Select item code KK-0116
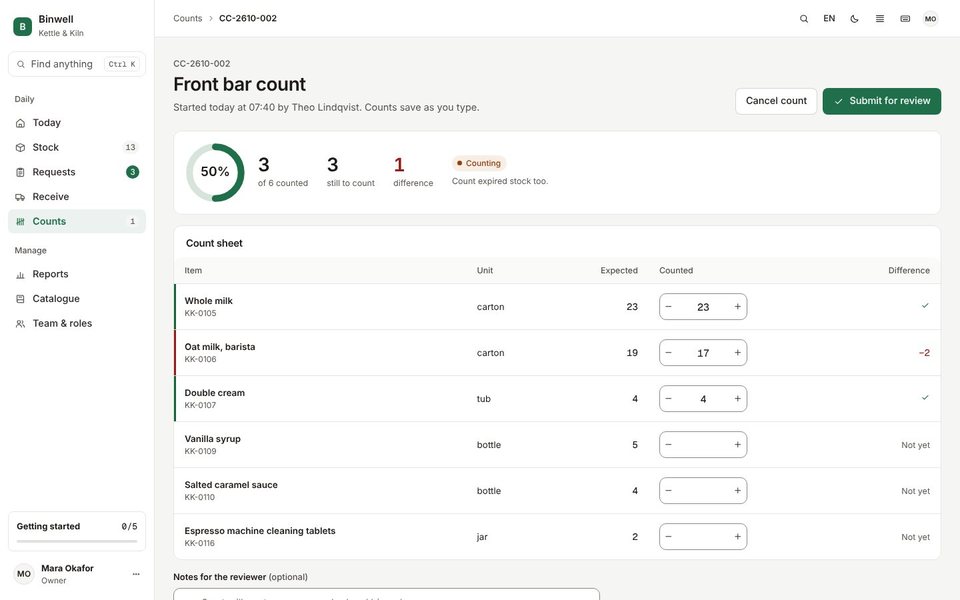 [200, 543]
